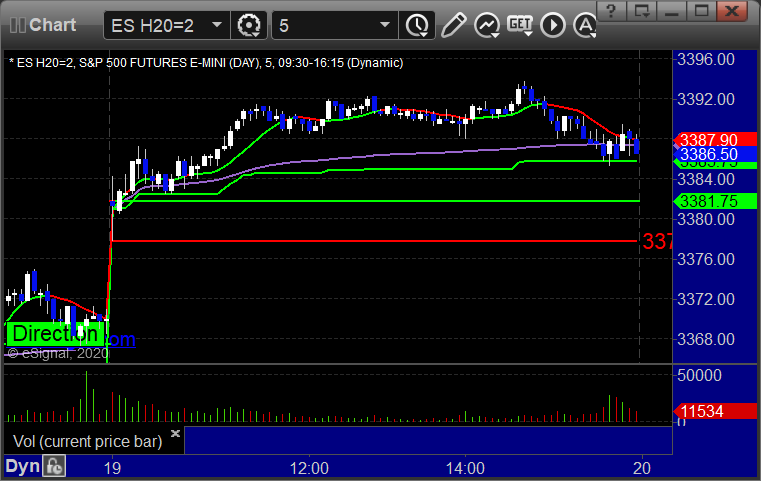Open the GET tools menu
Screen dimensions: 761x481
coord(520,25)
